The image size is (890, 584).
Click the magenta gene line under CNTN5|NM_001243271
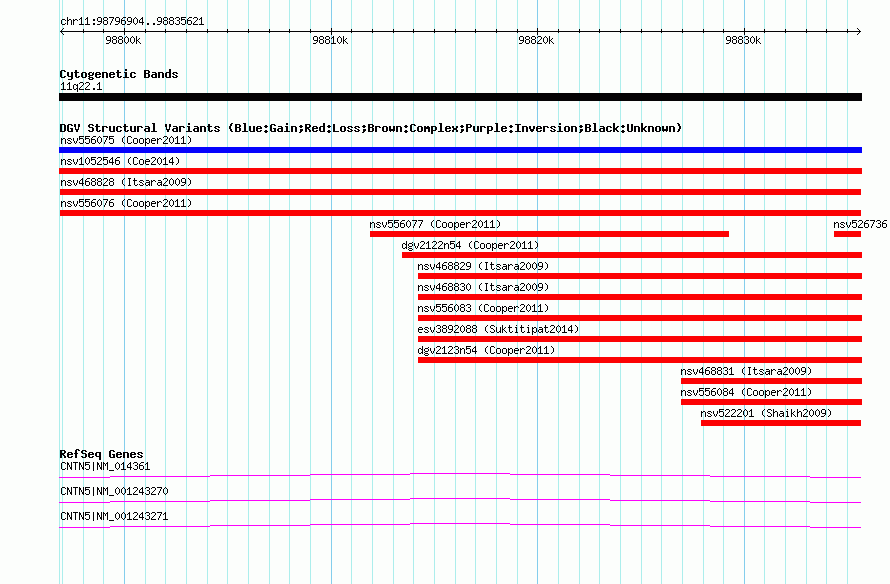460,526
